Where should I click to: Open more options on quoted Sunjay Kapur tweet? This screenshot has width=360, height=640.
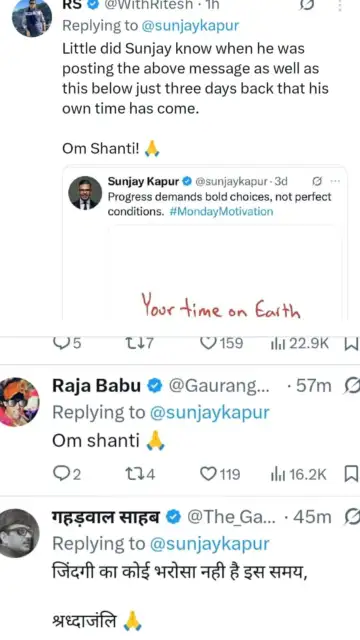335,181
